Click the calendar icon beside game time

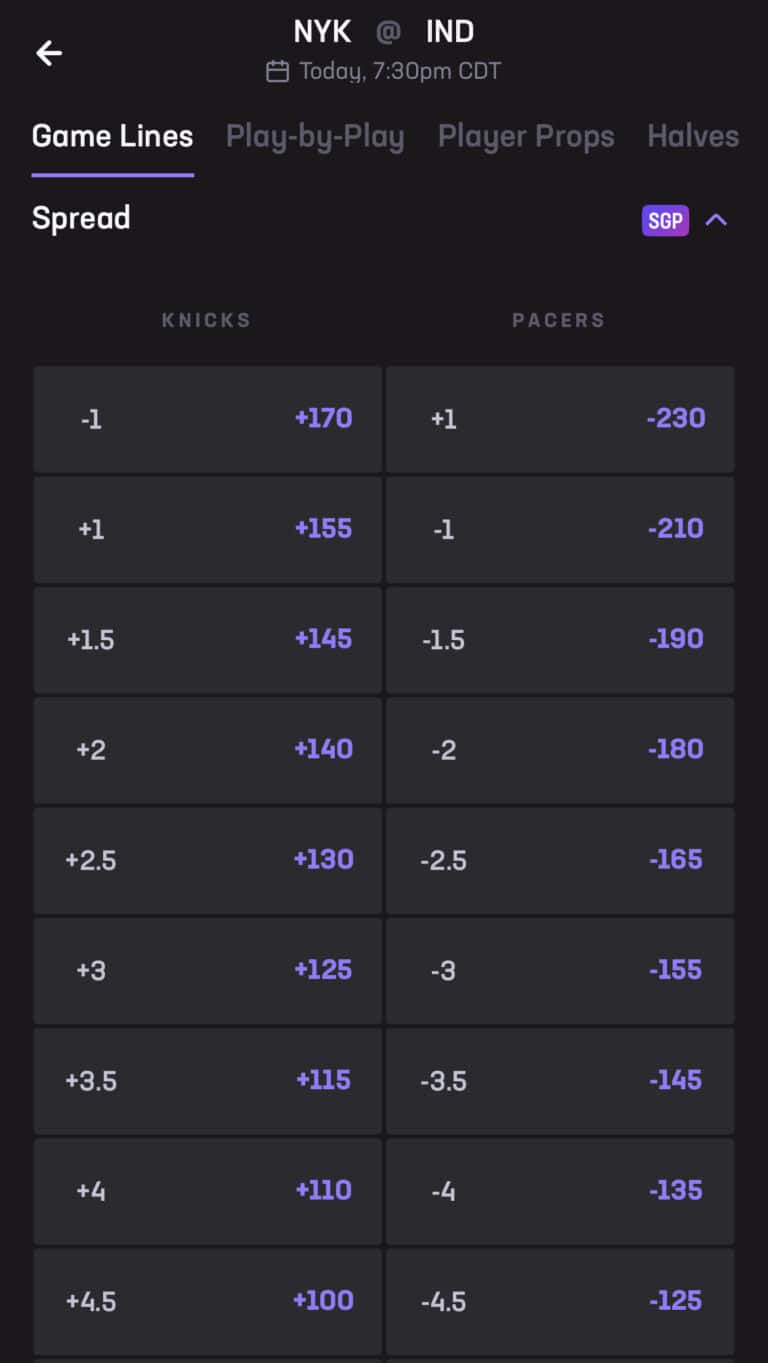point(277,71)
